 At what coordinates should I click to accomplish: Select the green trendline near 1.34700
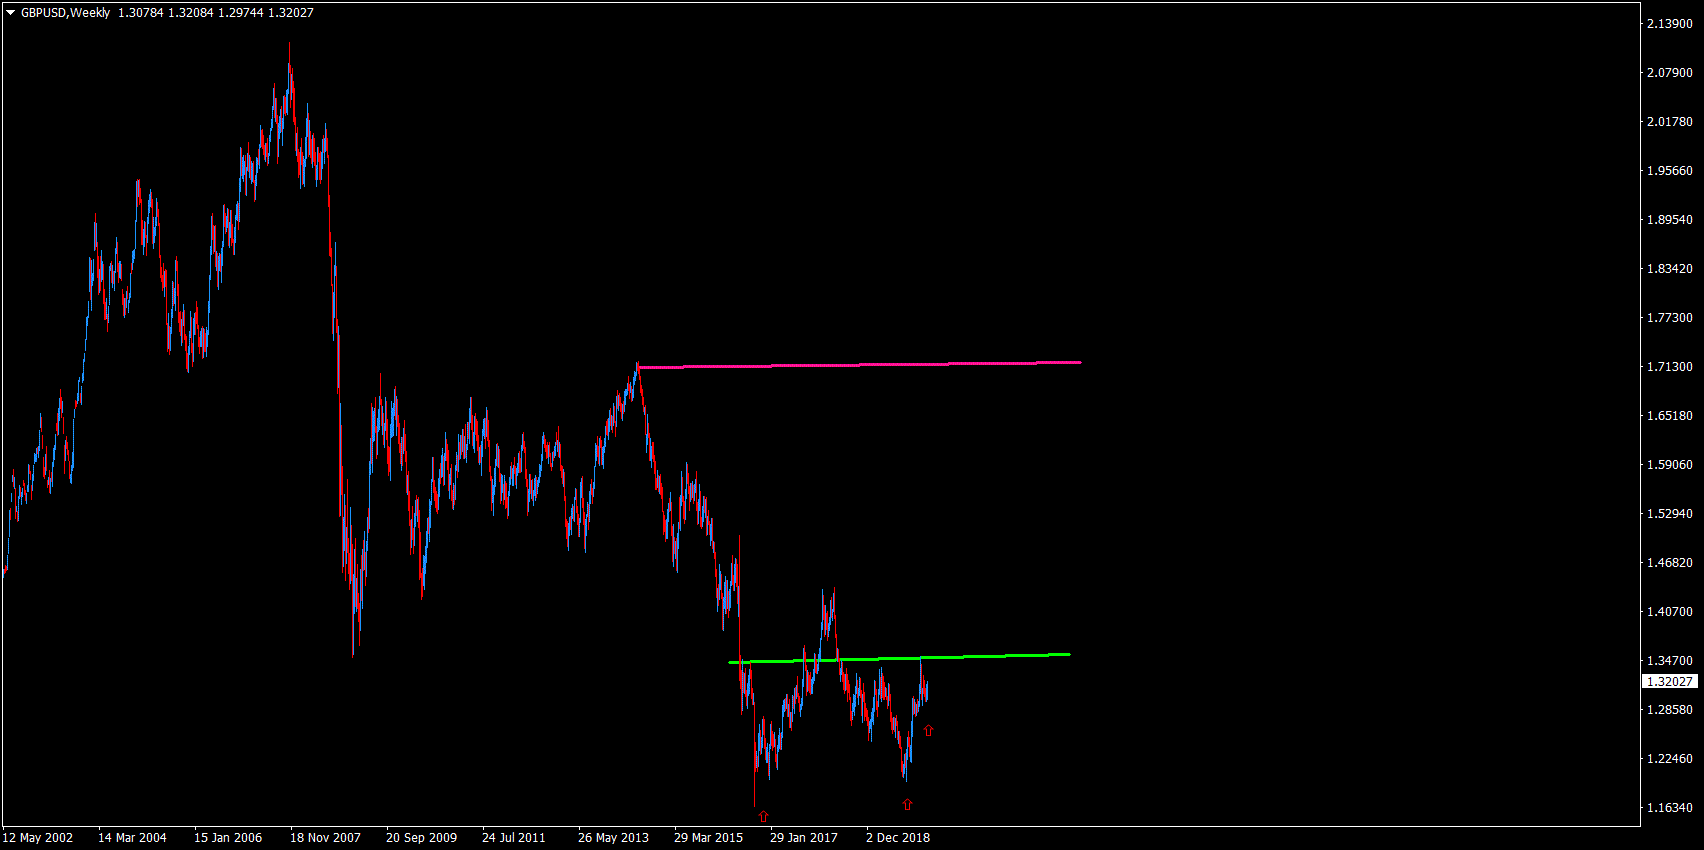[x=900, y=658]
